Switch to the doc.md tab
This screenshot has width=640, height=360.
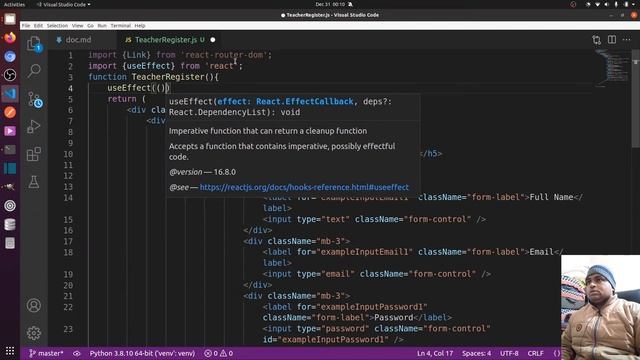tap(78, 40)
